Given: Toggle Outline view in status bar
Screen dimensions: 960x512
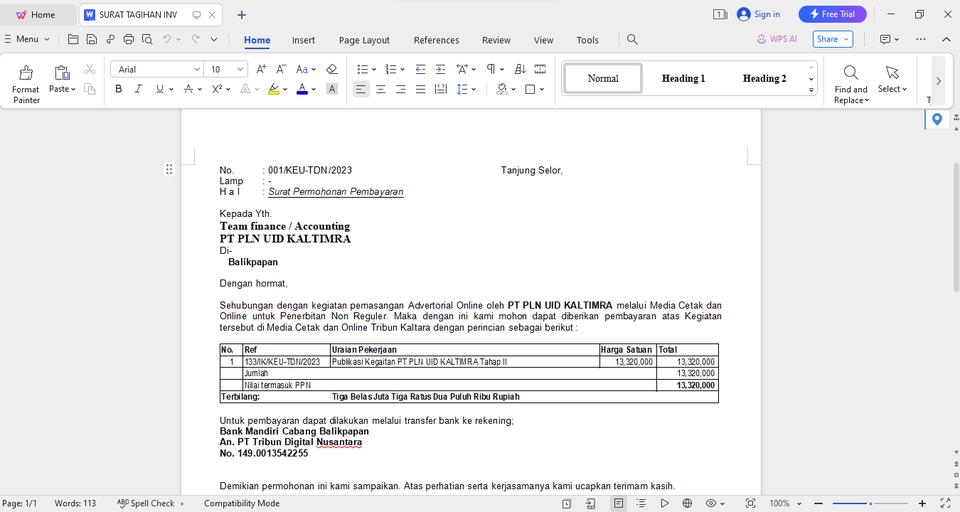Looking at the screenshot, I should pyautogui.click(x=641, y=503).
